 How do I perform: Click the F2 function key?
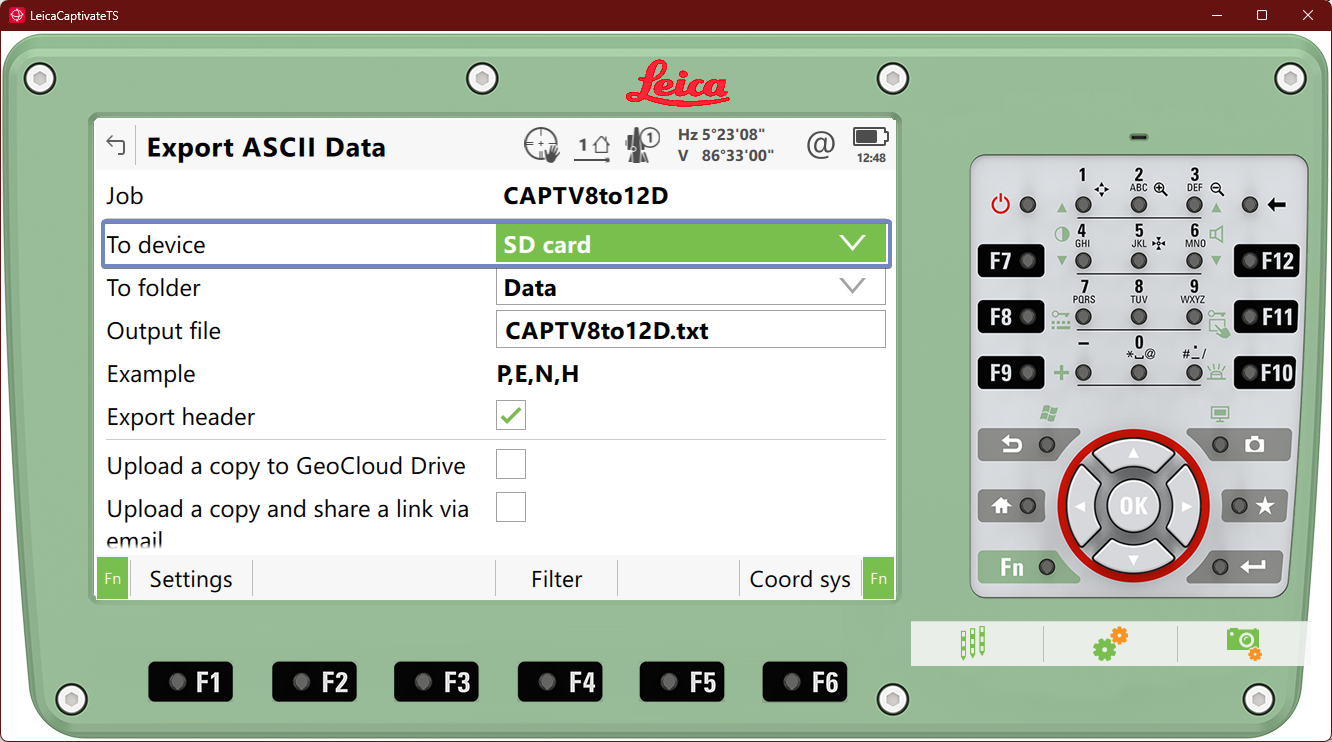[314, 682]
